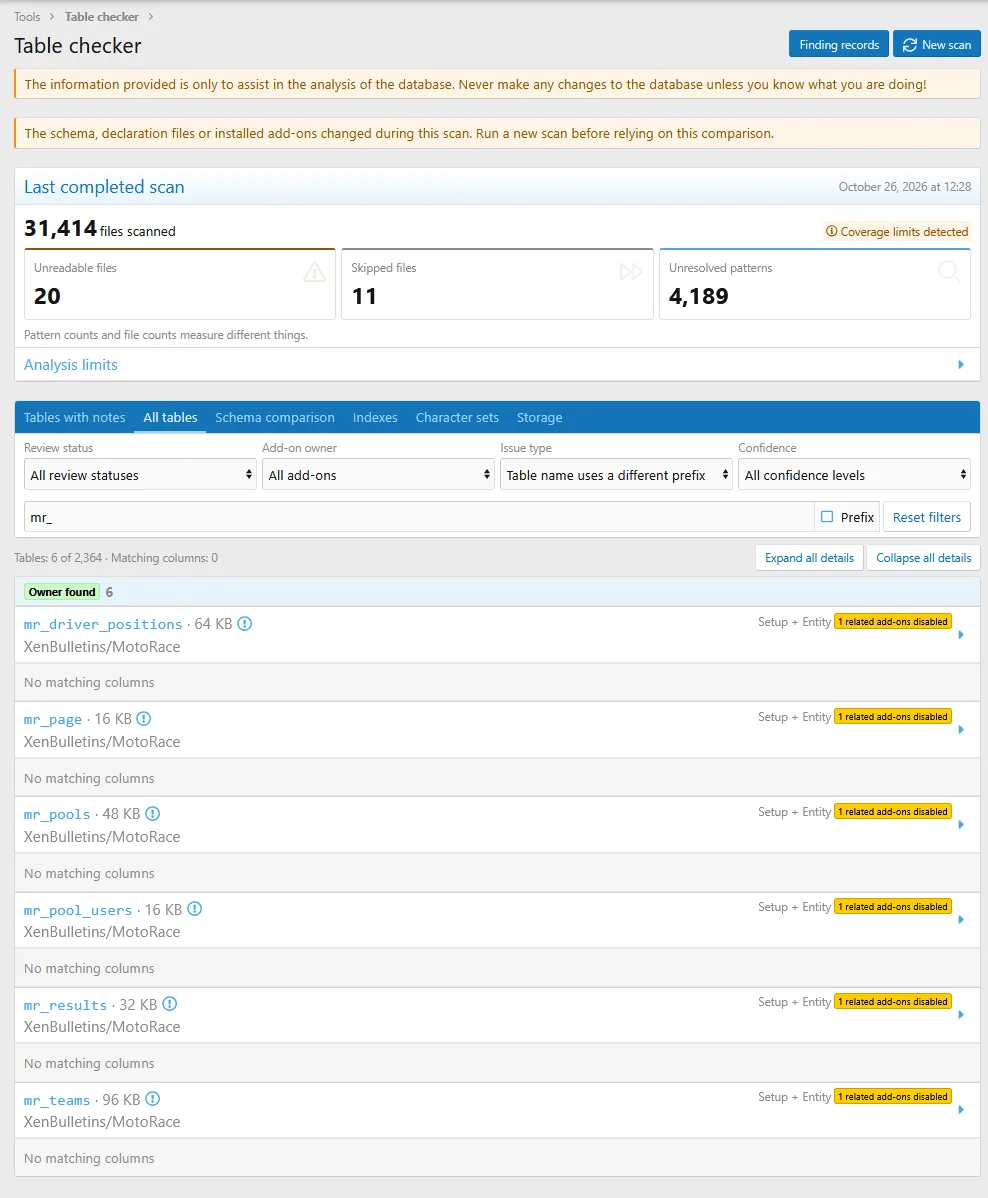Open the Storage tab
Image resolution: width=988 pixels, height=1198 pixels.
(539, 417)
